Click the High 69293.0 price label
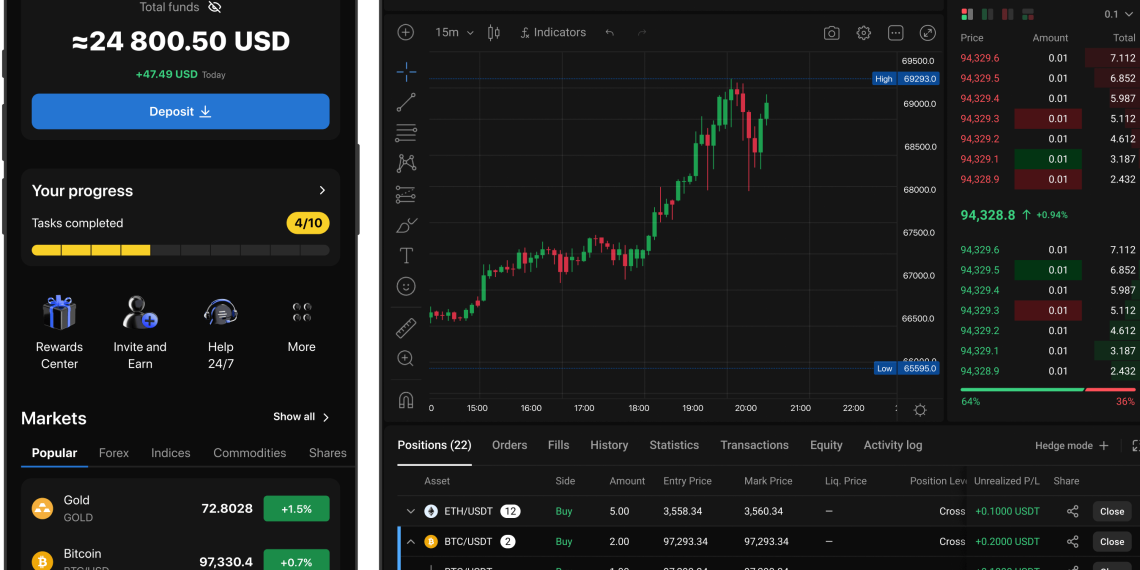Viewport: 1140px width, 570px height. 906,79
